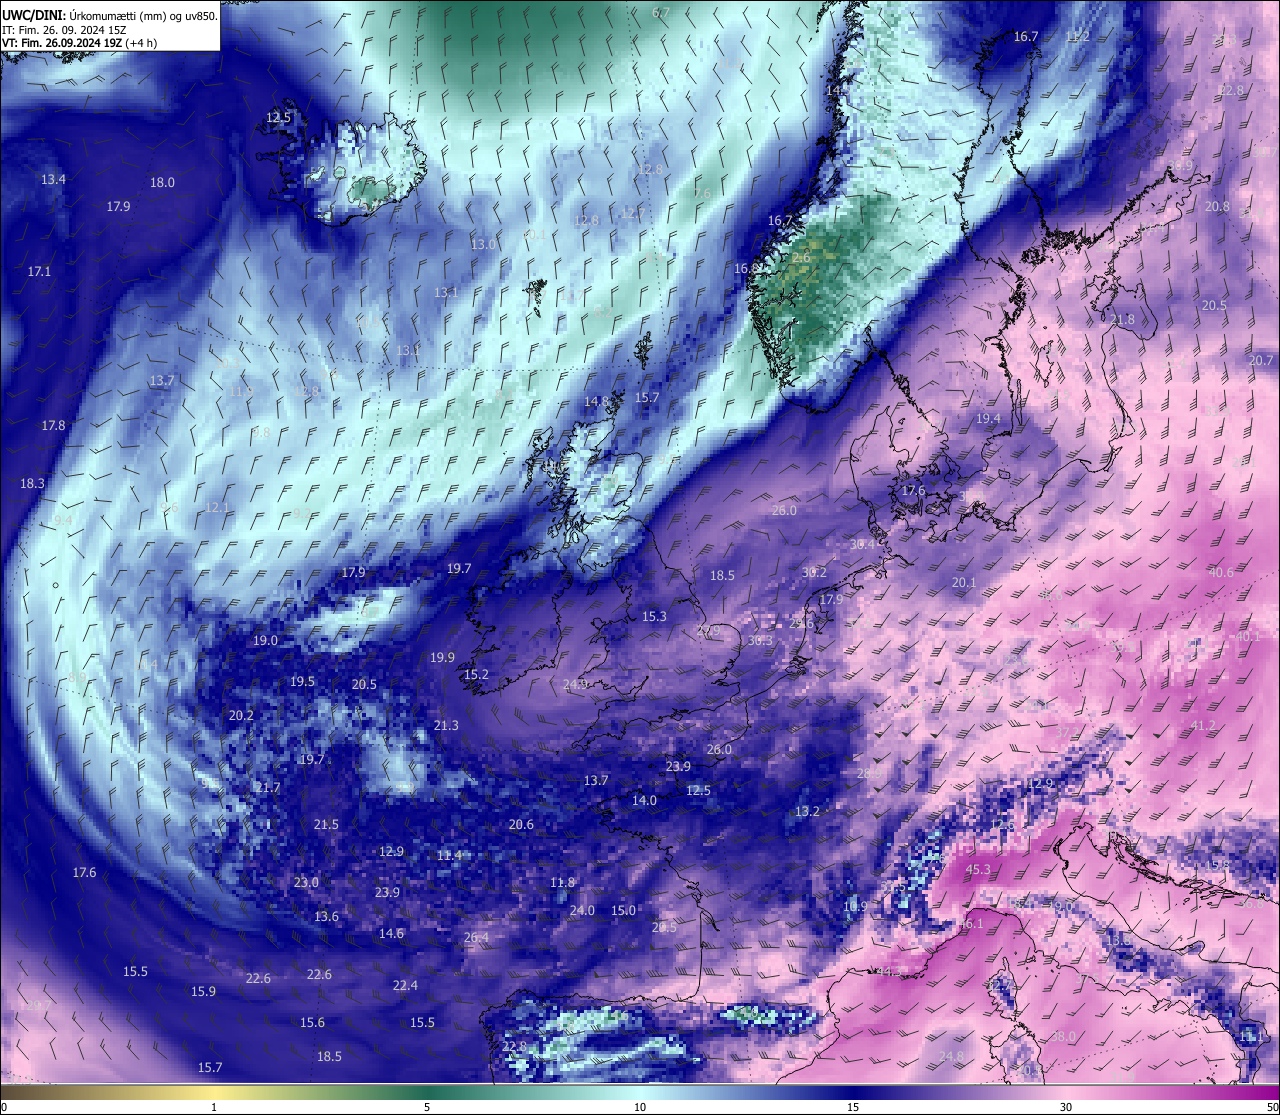
Task: Click the 13.0 value southeast of Iceland
Action: 483,245
